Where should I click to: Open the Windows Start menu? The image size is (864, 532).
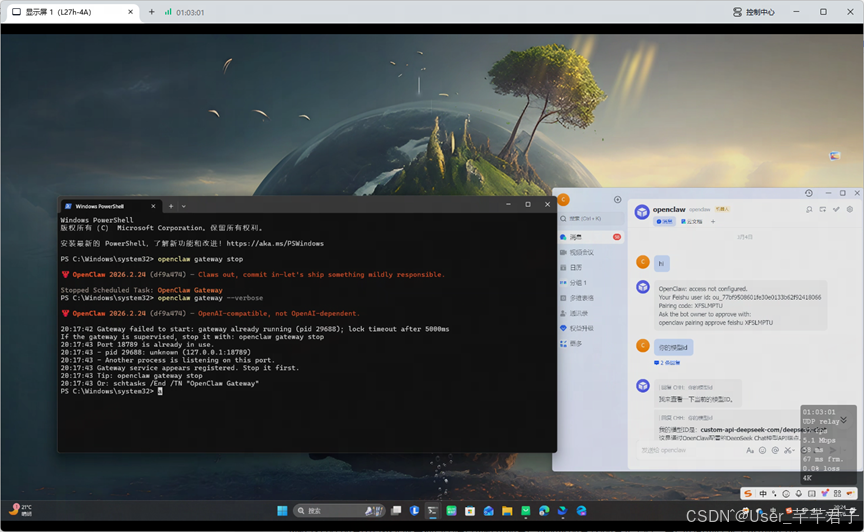[x=282, y=510]
